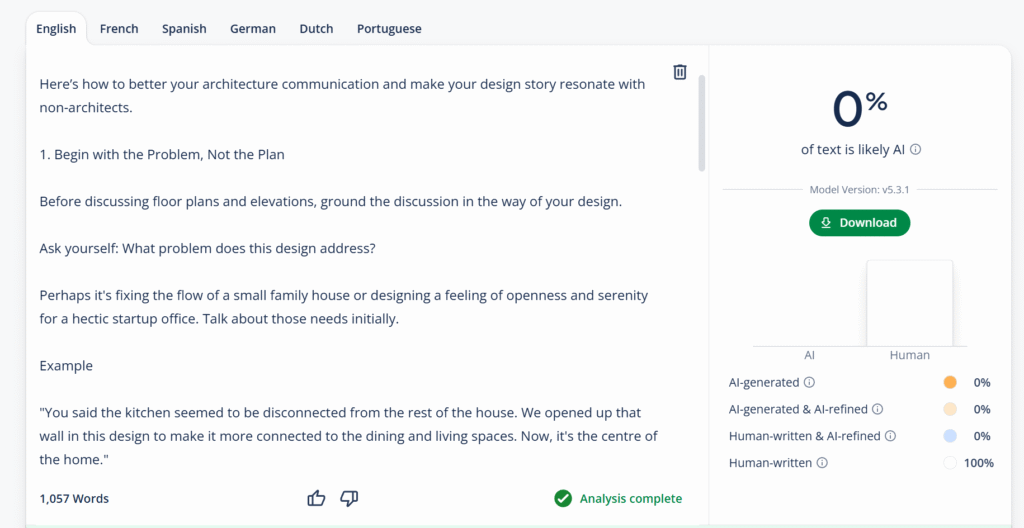1024x528 pixels.
Task: Open info icon beside AI-generated
Action: pyautogui.click(x=809, y=382)
